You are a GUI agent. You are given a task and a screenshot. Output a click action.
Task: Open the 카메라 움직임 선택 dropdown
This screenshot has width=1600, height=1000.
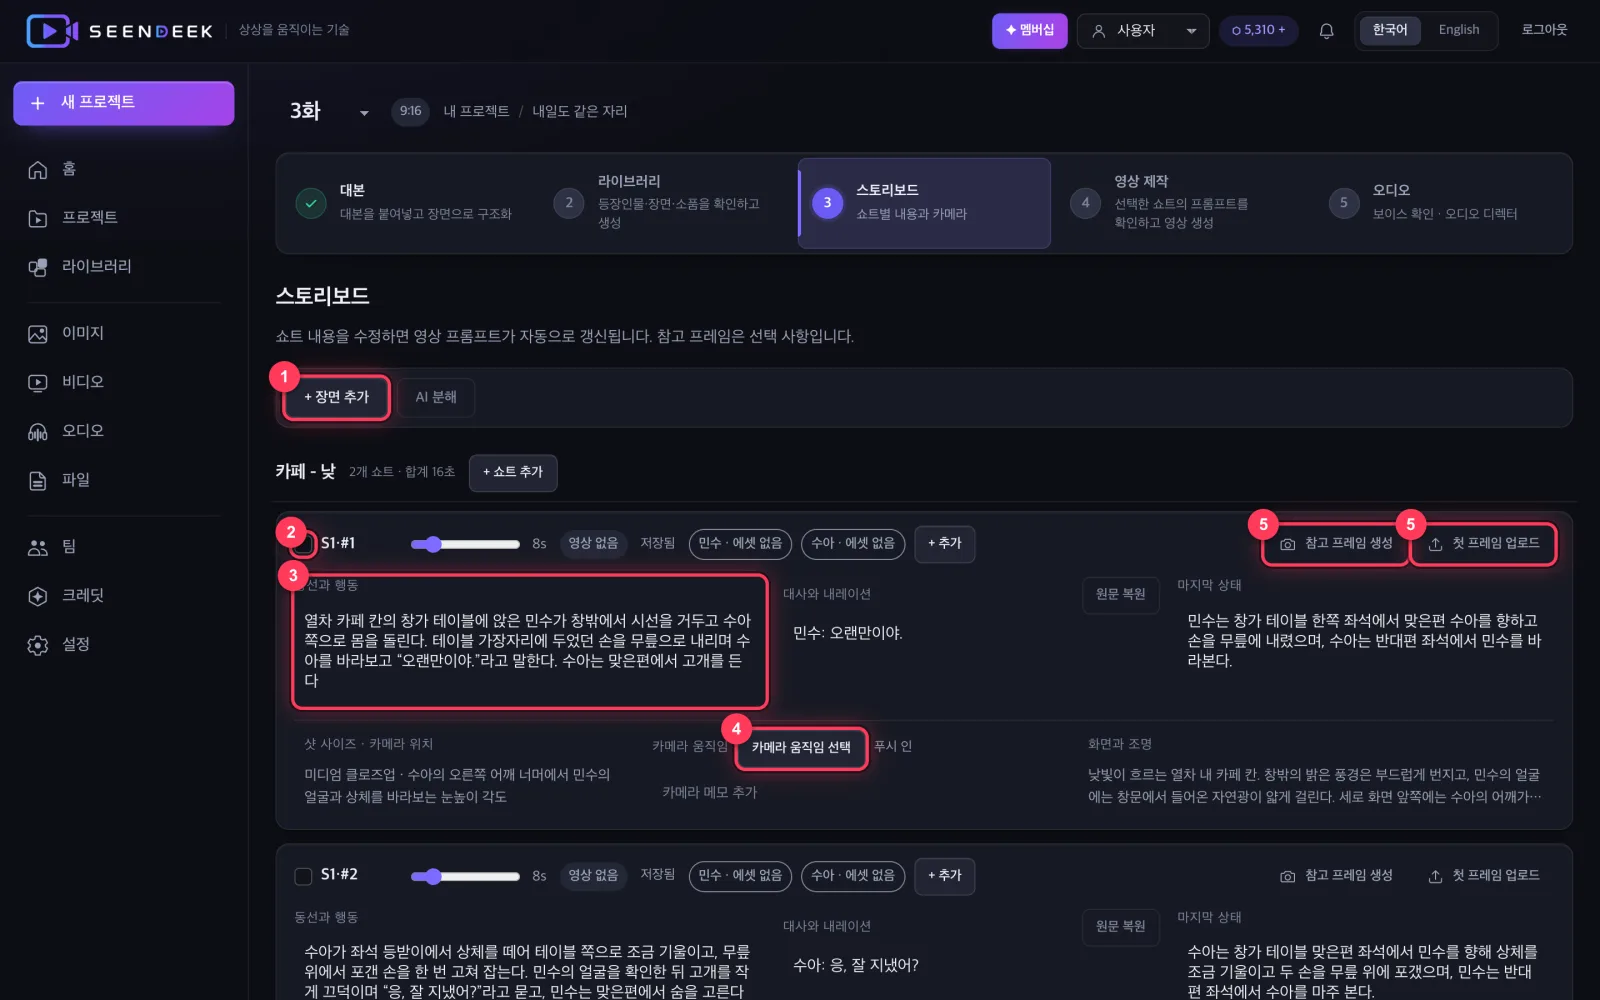pyautogui.click(x=801, y=748)
